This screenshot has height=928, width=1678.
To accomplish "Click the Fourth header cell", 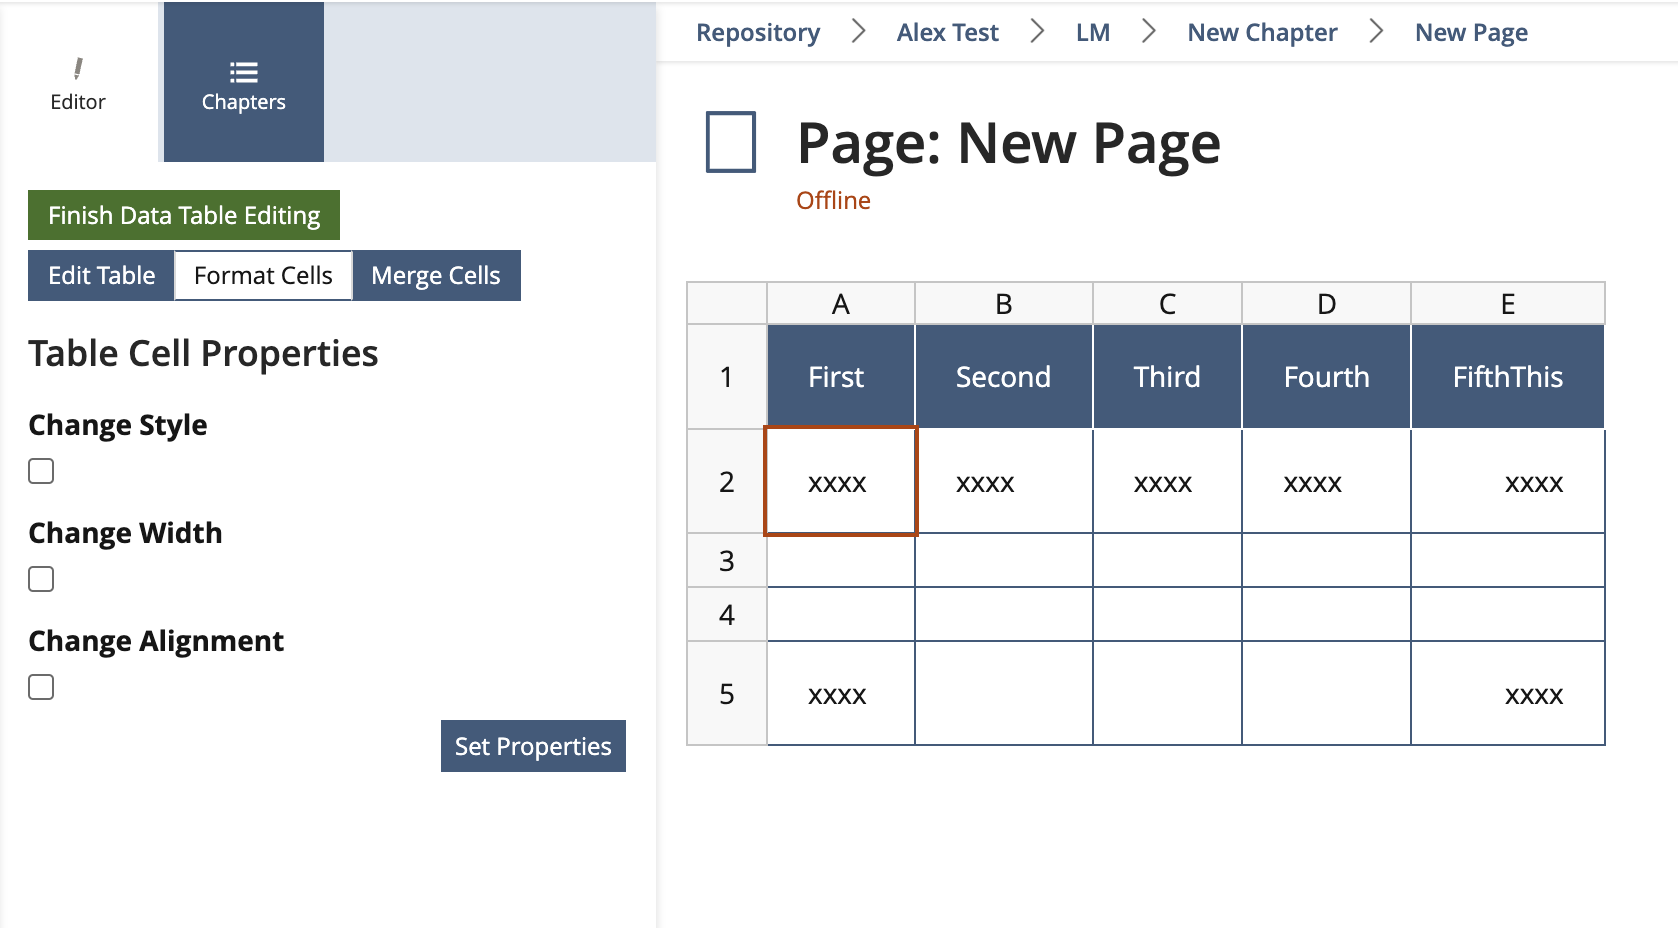I will 1326,377.
